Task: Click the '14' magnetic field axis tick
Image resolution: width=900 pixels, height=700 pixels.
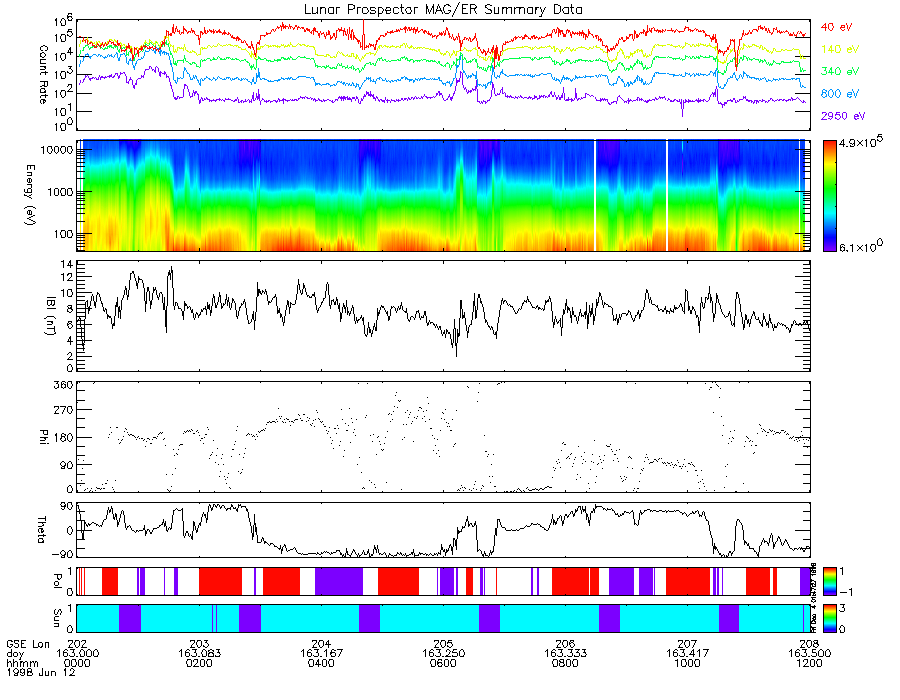Action: click(67, 265)
